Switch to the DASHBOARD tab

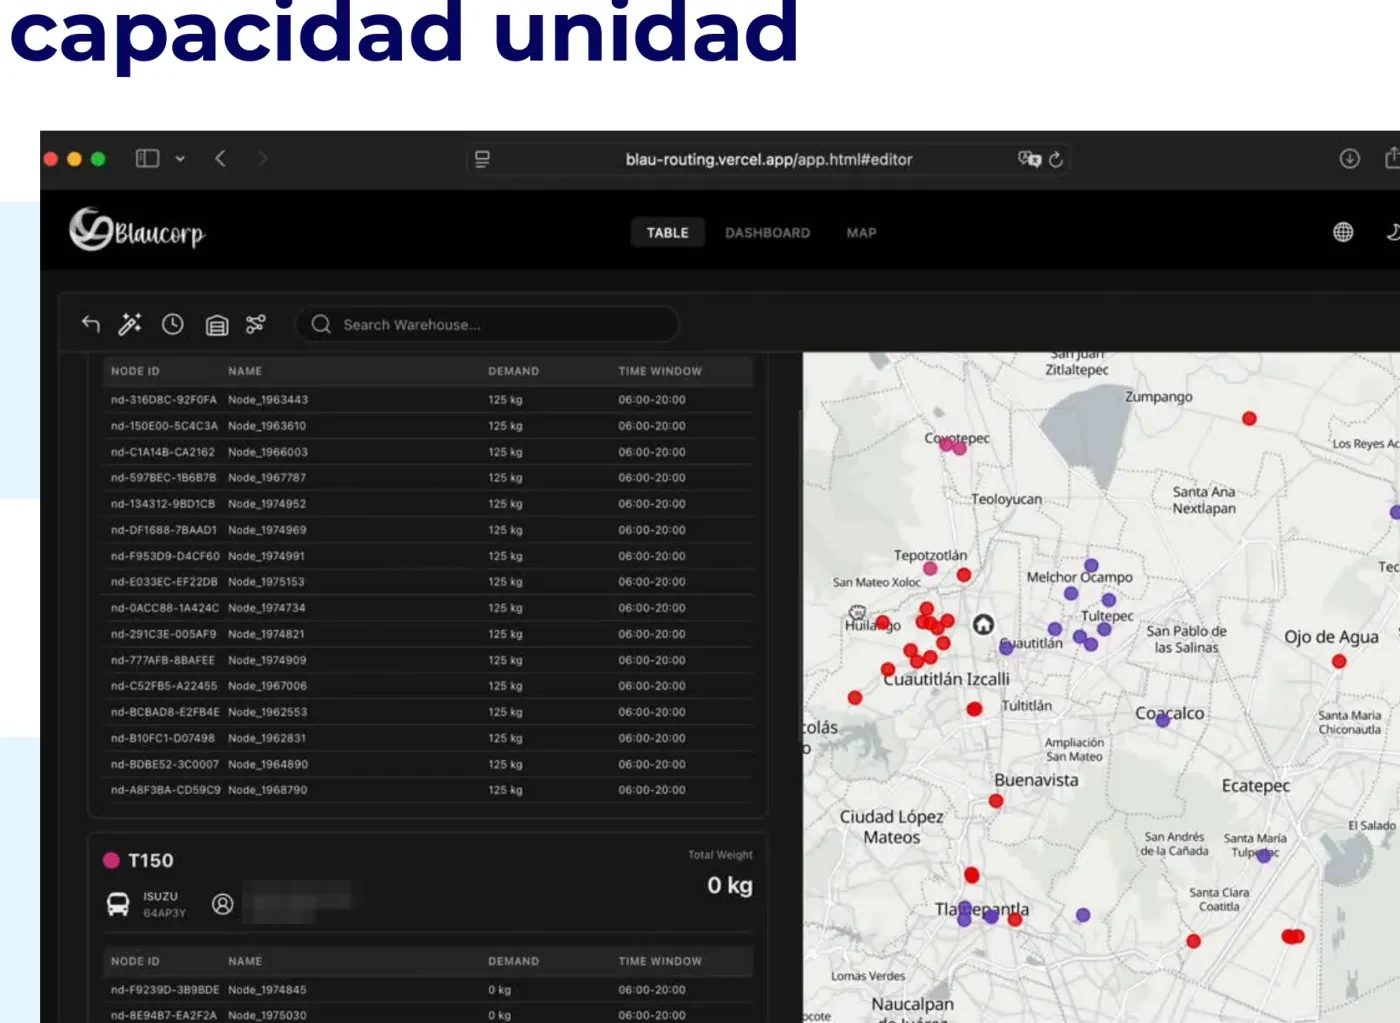point(768,232)
